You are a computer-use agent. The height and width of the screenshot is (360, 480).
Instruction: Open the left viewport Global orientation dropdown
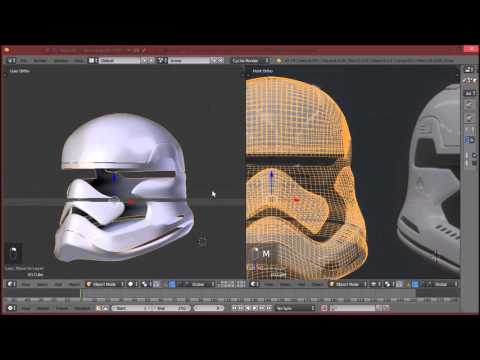pos(202,284)
